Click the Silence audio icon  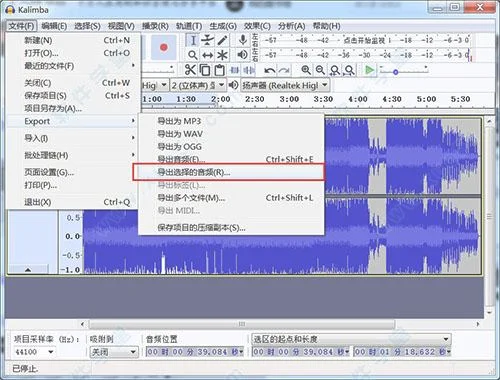pyautogui.click(x=249, y=70)
